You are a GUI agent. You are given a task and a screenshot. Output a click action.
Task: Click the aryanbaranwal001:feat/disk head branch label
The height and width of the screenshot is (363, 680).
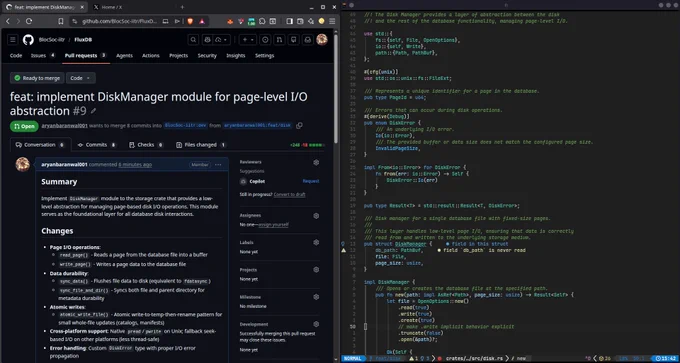[258, 126]
